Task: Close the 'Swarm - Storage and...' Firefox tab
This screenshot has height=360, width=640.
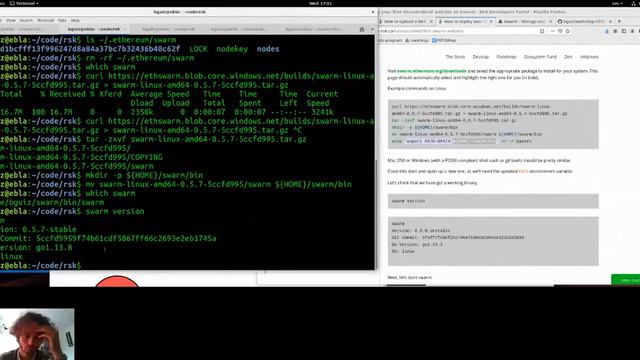Action: (x=551, y=21)
